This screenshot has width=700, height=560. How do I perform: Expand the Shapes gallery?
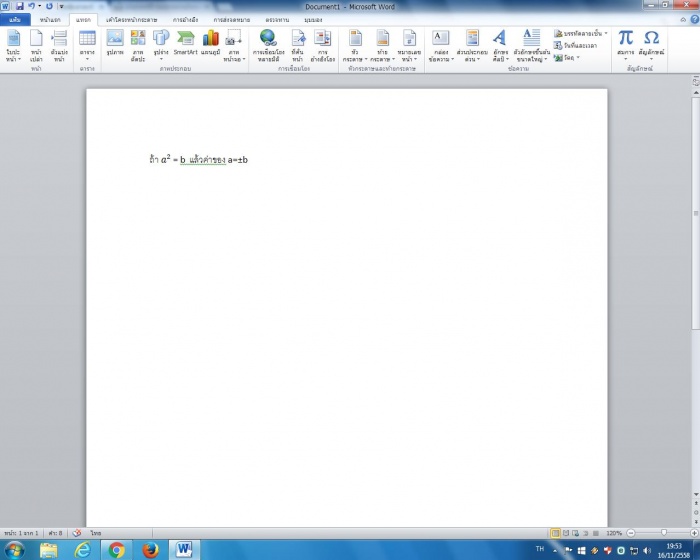pyautogui.click(x=161, y=43)
